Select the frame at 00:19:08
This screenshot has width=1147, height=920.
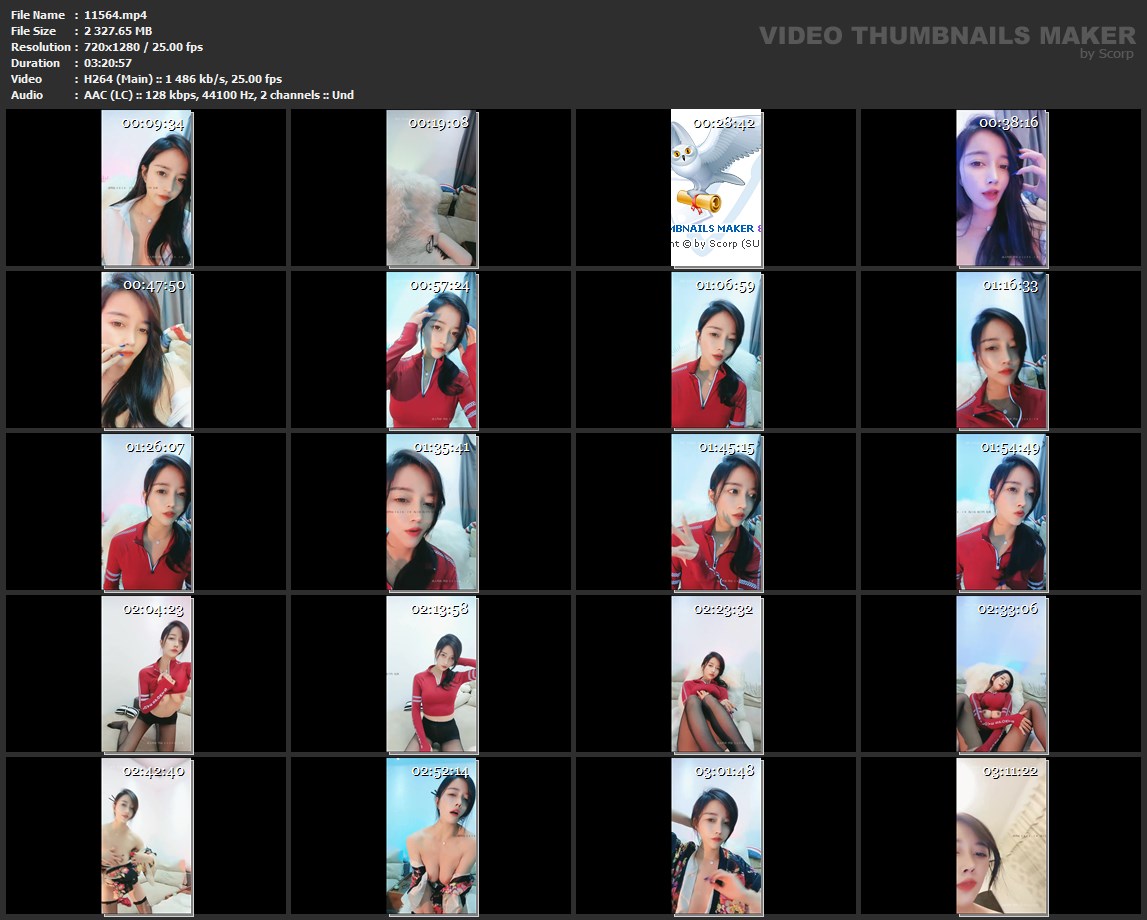[432, 188]
